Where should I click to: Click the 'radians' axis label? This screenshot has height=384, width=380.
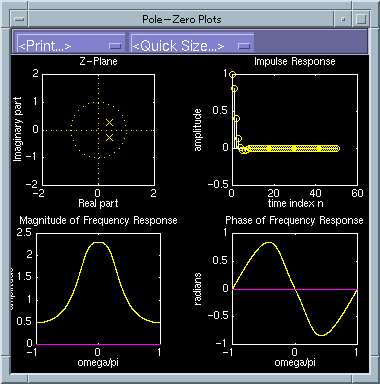click(197, 289)
